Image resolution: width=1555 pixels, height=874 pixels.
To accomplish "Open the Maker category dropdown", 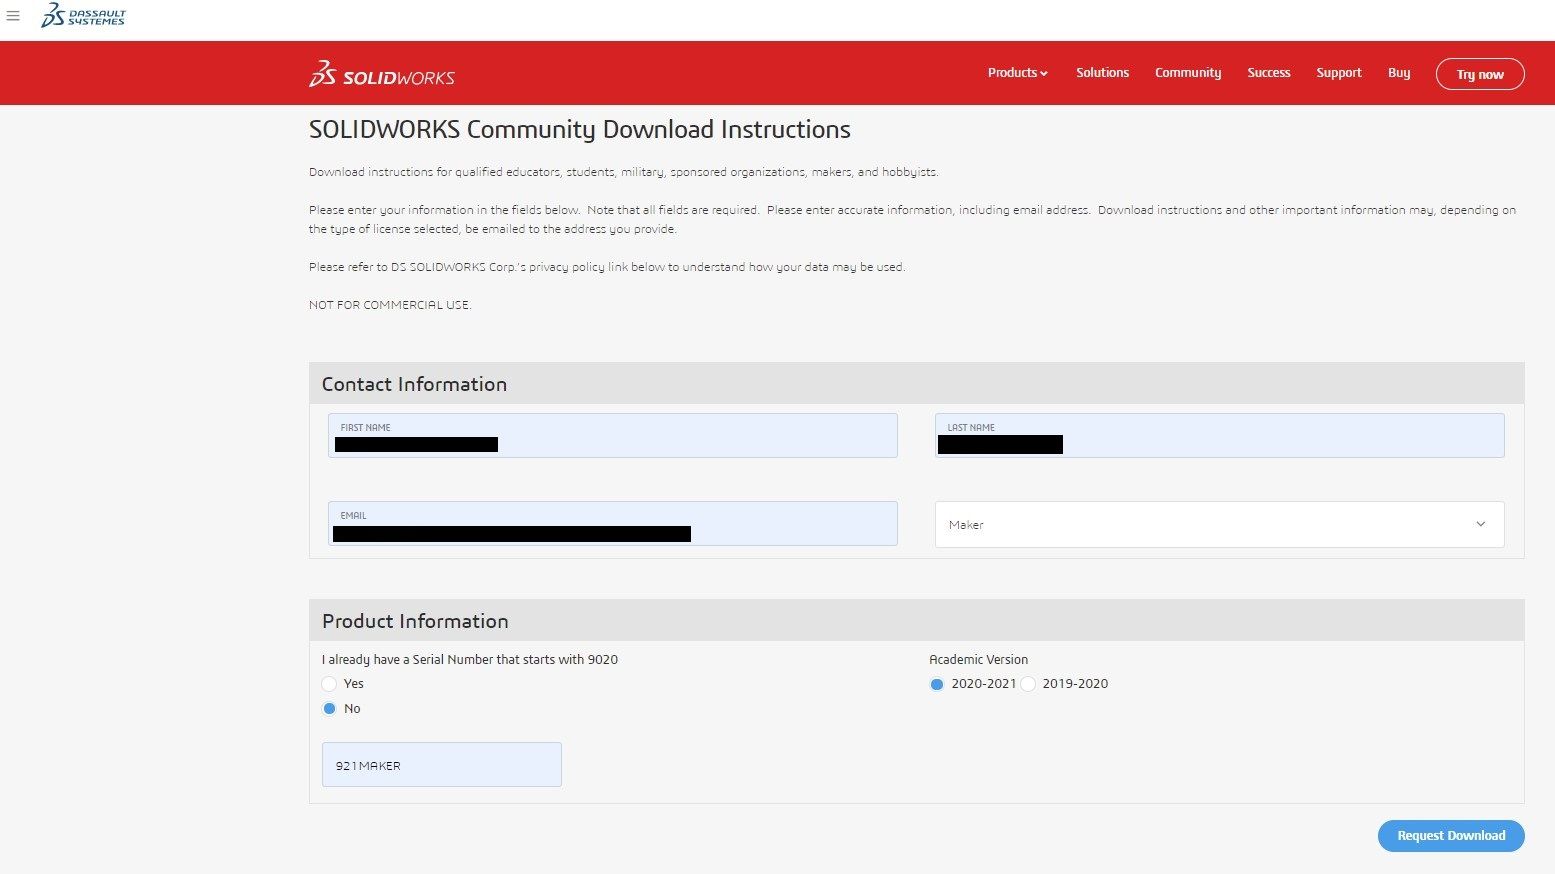I will 1220,525.
